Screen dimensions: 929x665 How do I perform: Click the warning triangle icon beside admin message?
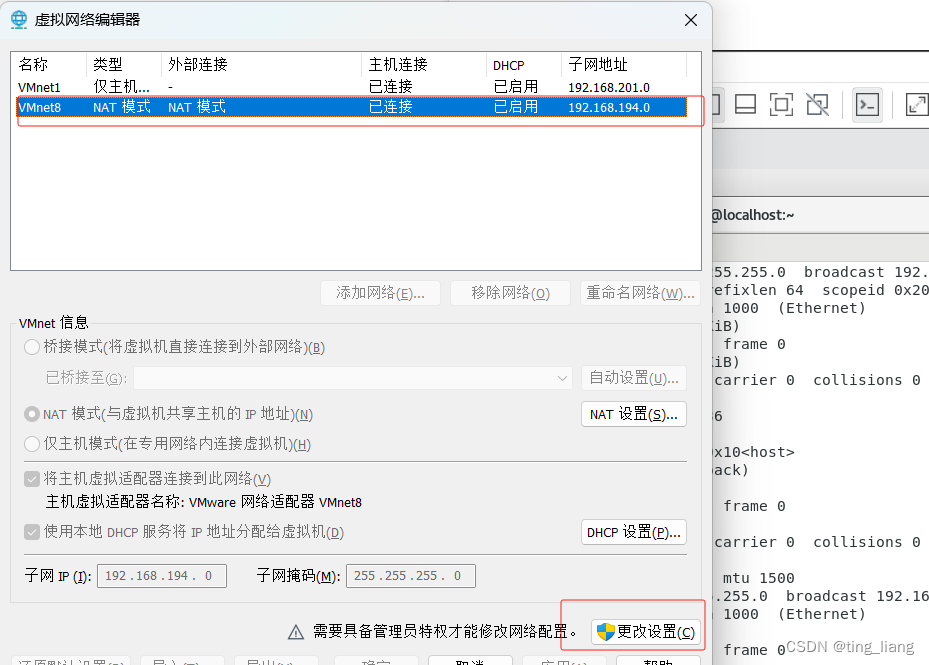pos(296,632)
